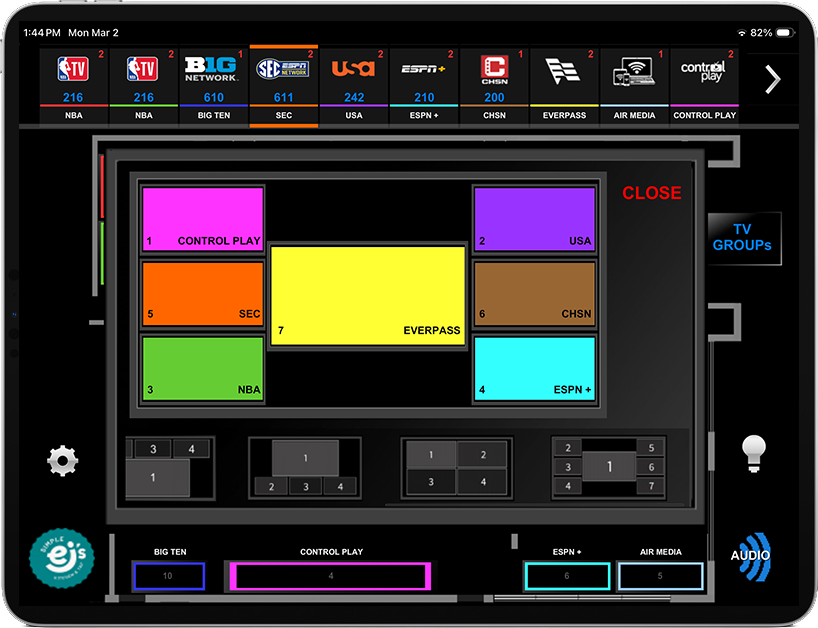818x628 pixels.
Task: Select the first NBA TV channel 216 source
Action: pyautogui.click(x=74, y=86)
